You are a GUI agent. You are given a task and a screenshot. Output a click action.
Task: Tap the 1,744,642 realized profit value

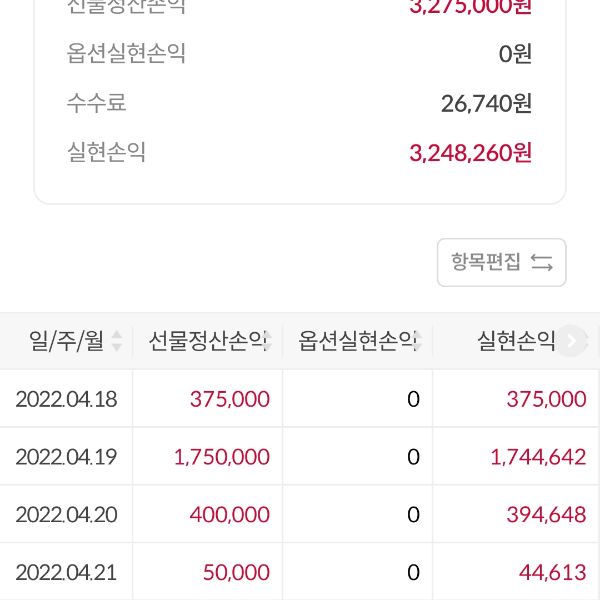(538, 457)
